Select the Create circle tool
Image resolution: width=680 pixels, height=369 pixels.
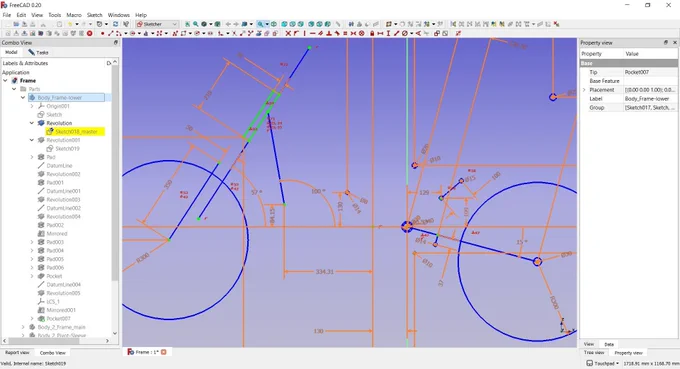(133, 33)
